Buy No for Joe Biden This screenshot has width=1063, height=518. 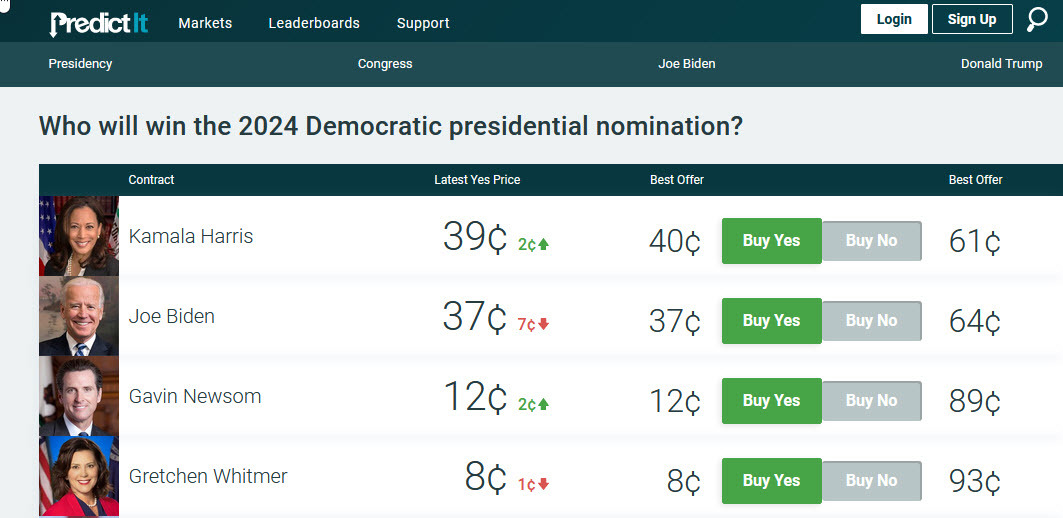(871, 321)
